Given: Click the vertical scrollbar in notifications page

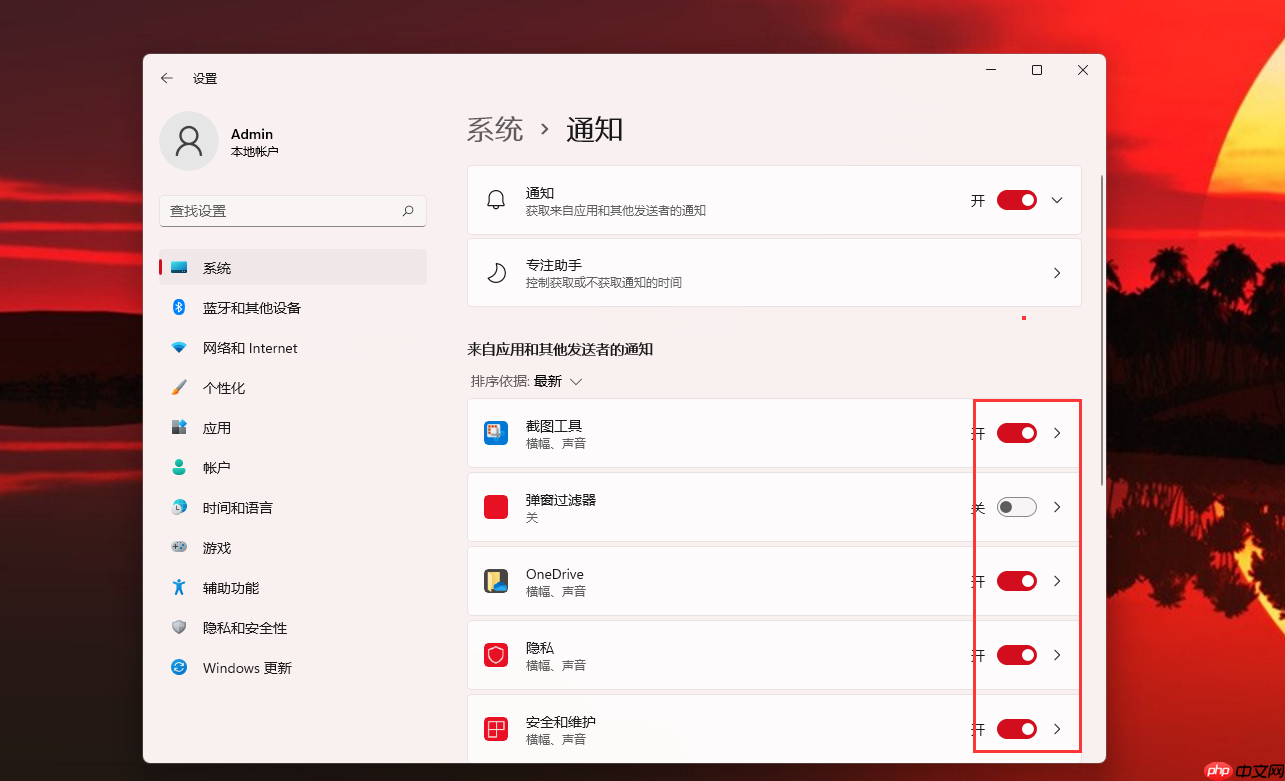Looking at the screenshot, I should (x=1102, y=330).
